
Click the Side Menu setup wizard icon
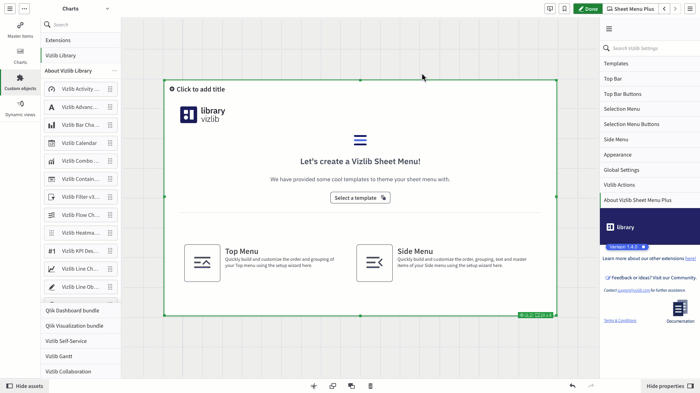(x=374, y=263)
